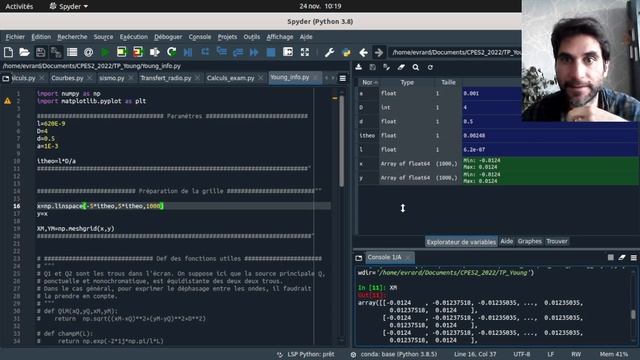Browse tabs using the editor folder icon

pos(6,78)
